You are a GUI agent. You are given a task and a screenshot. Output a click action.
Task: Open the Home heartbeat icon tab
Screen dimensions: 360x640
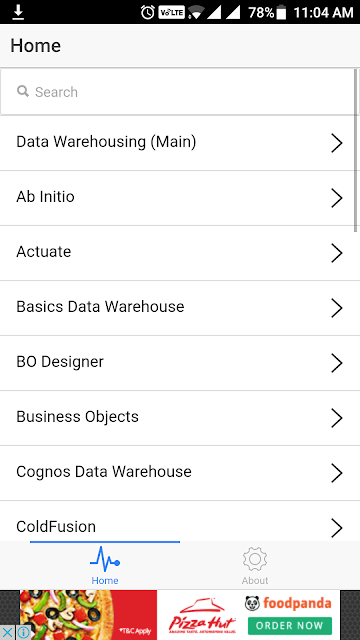pos(105,559)
